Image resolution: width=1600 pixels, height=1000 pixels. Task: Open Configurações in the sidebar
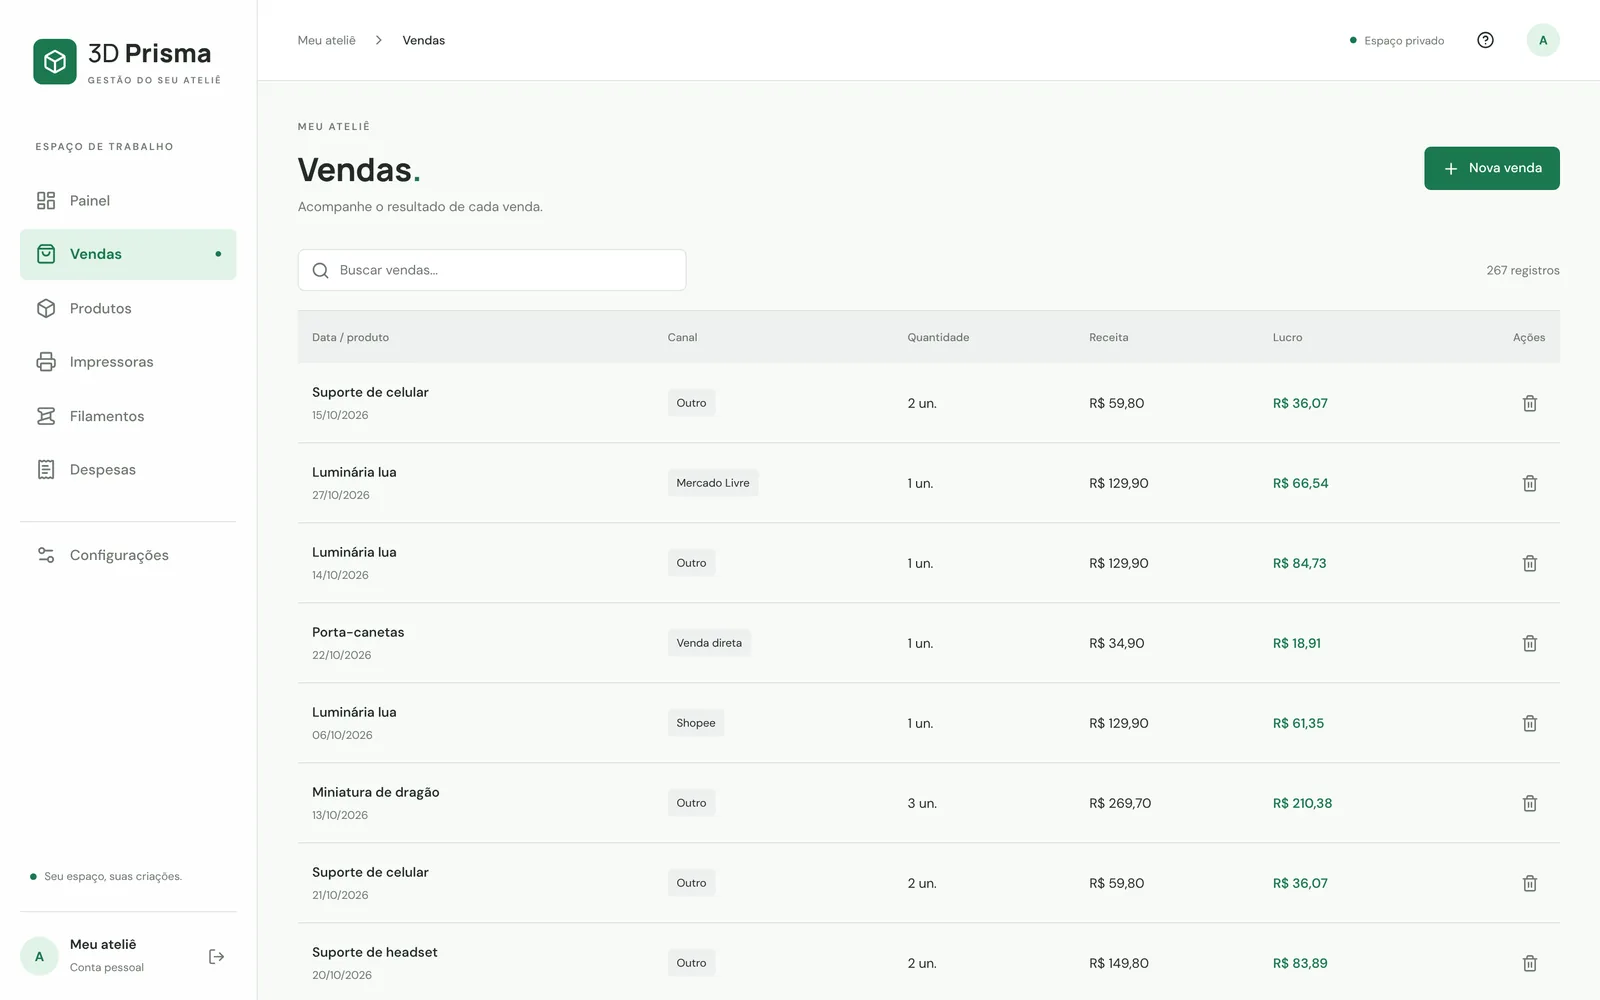click(x=128, y=555)
